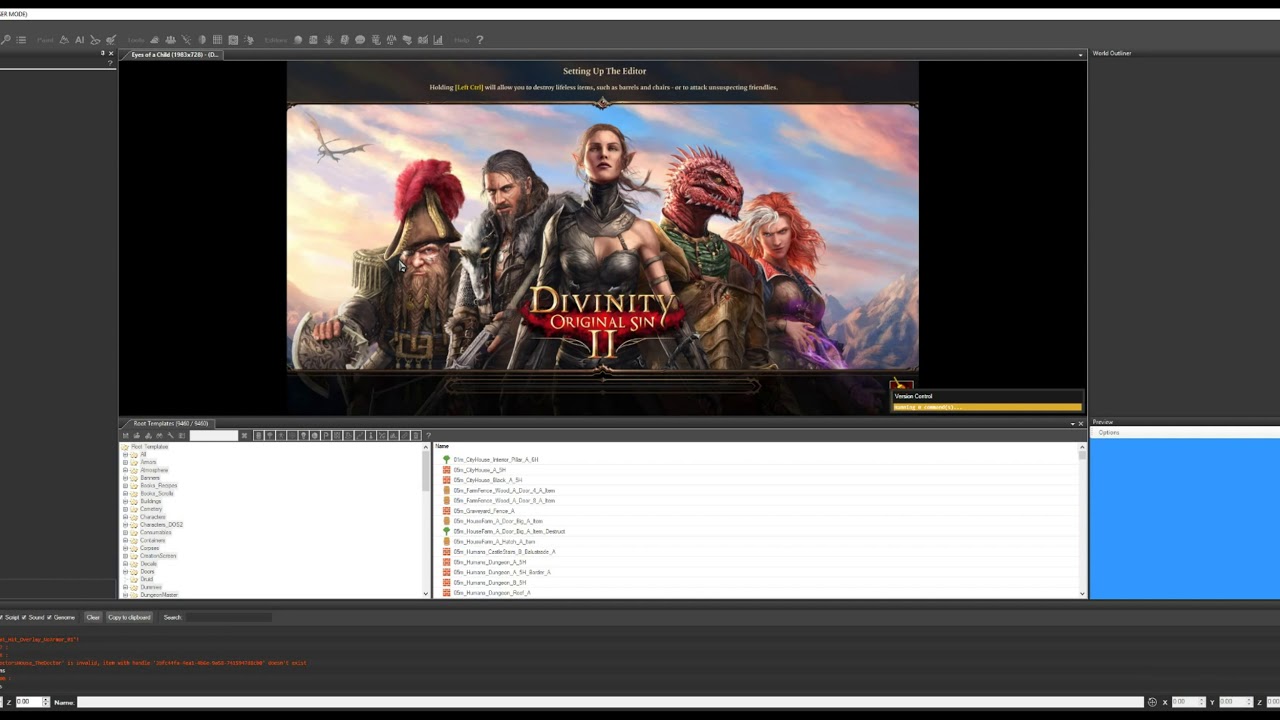Open the Root Templates panel dropdown arrow

pos(1072,424)
